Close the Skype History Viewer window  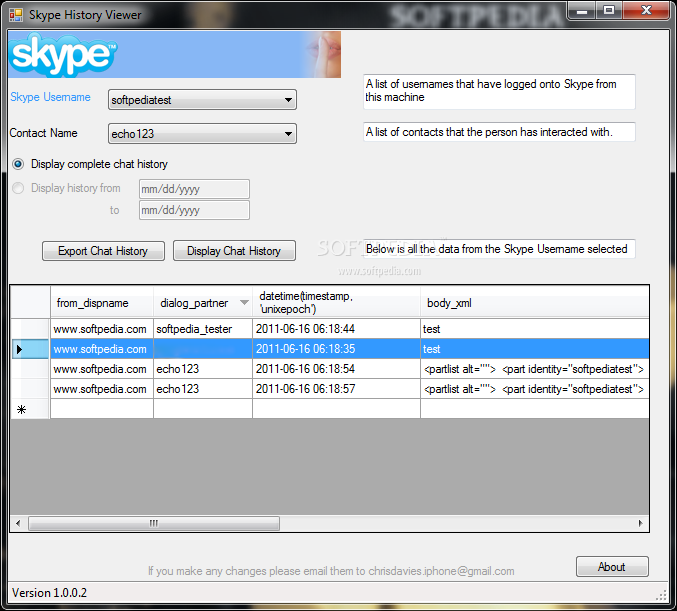click(x=646, y=10)
